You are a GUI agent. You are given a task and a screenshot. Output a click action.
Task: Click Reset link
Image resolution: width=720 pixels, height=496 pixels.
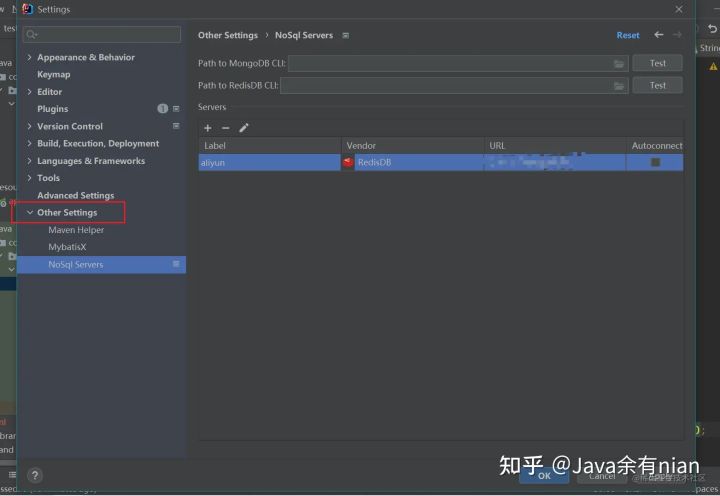click(628, 35)
